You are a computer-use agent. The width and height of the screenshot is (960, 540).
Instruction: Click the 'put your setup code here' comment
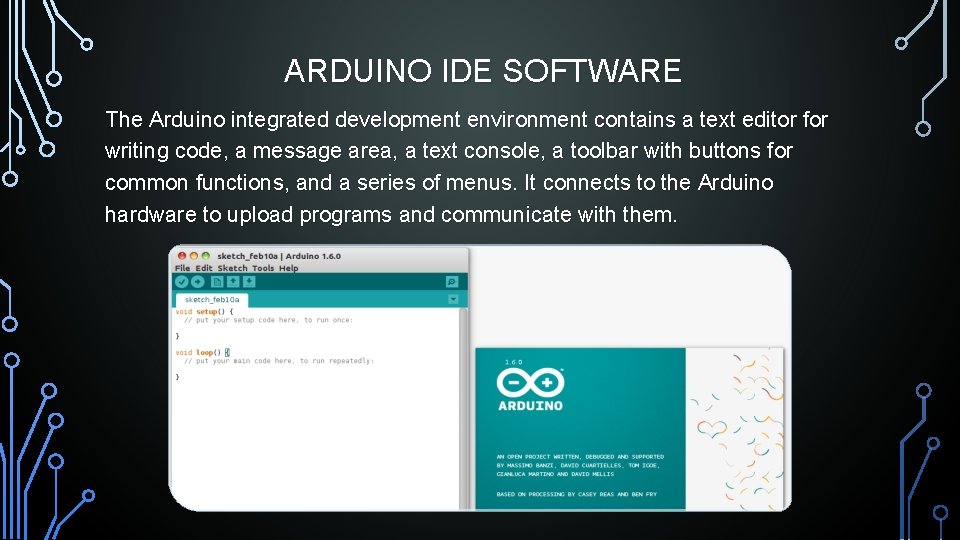(x=268, y=320)
